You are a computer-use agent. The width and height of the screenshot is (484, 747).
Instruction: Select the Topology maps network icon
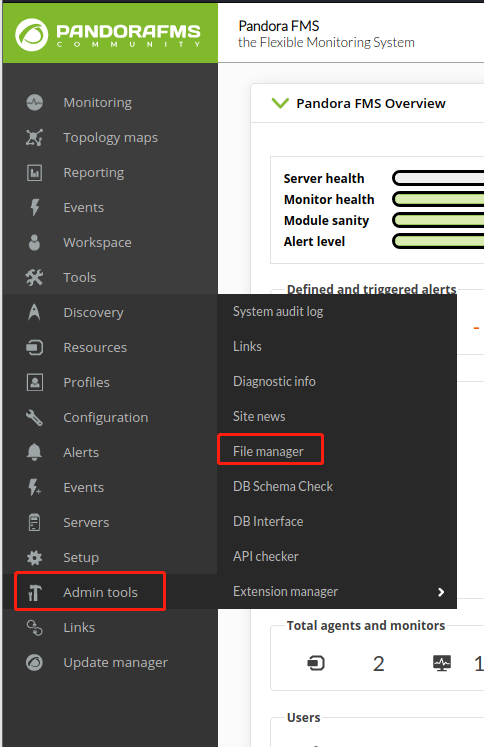[34, 137]
